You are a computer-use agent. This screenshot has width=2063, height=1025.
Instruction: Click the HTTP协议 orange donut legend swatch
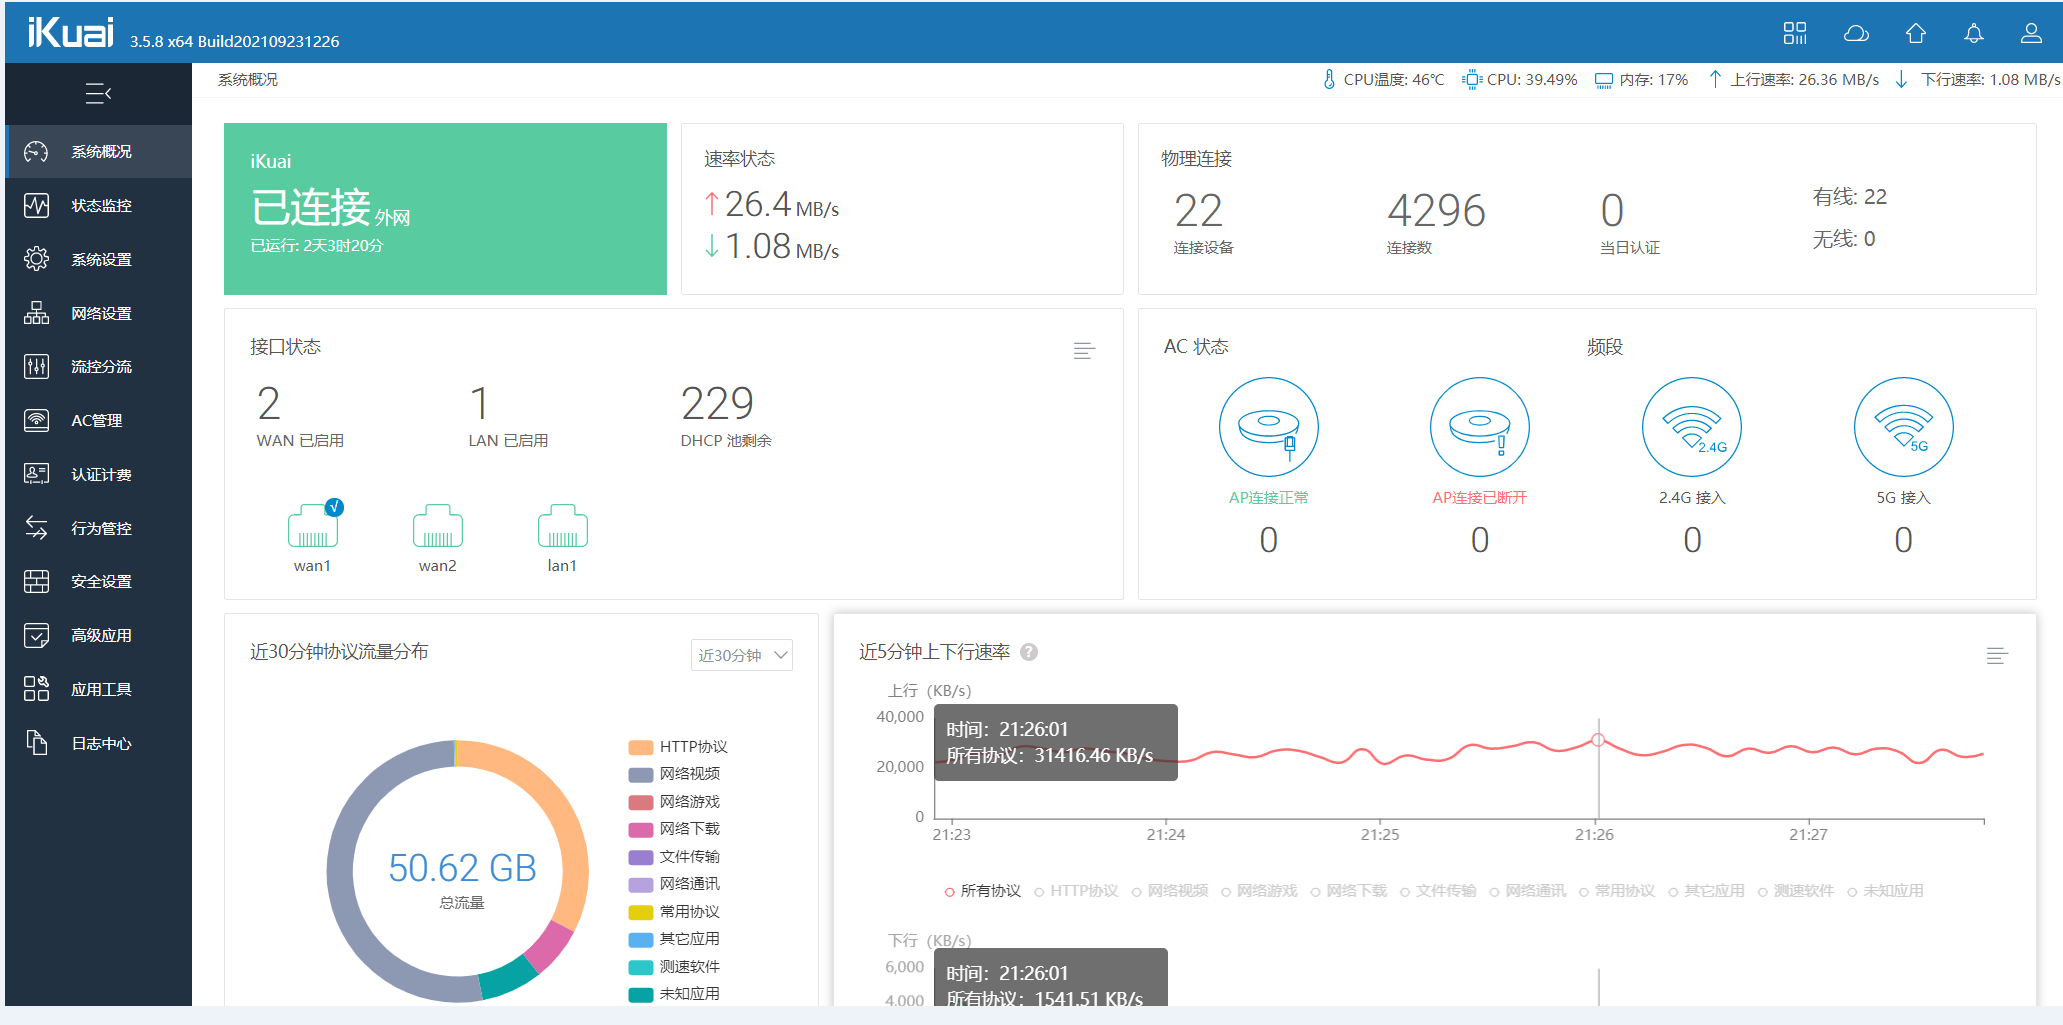(641, 747)
